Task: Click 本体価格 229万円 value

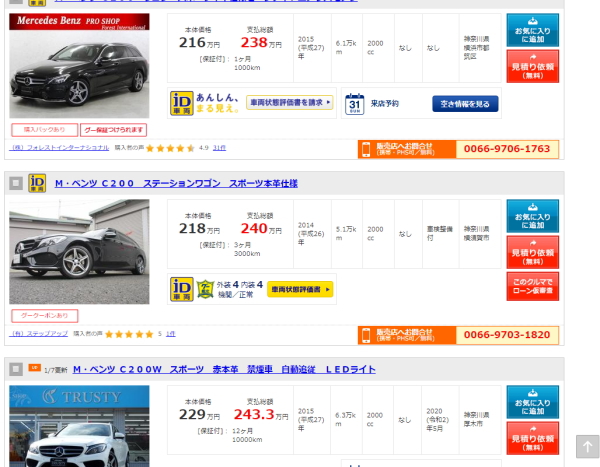Action: [199, 415]
